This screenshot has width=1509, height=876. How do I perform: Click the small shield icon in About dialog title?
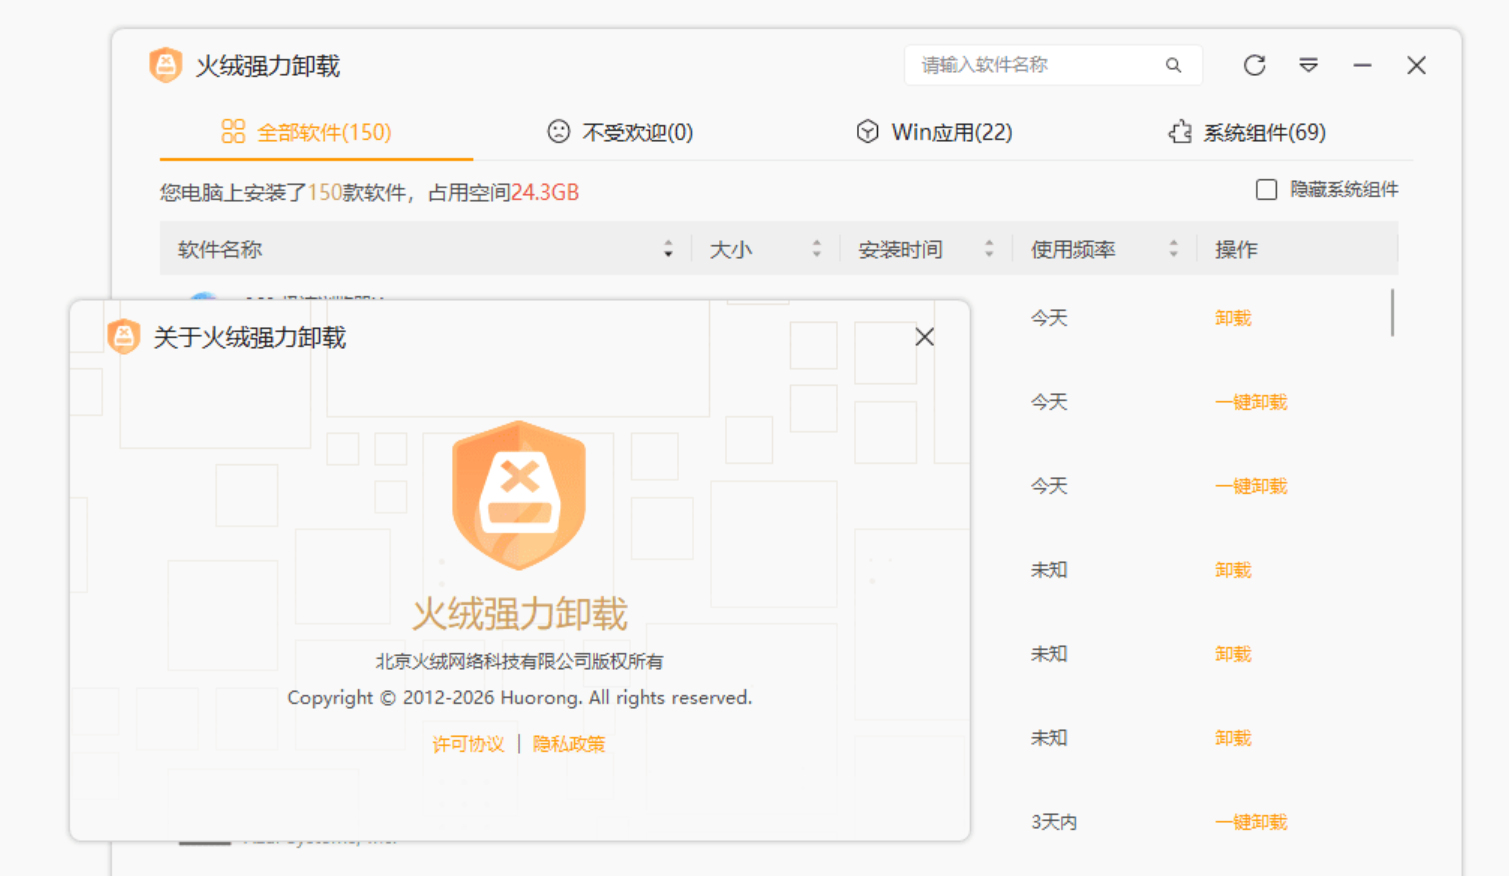(124, 337)
